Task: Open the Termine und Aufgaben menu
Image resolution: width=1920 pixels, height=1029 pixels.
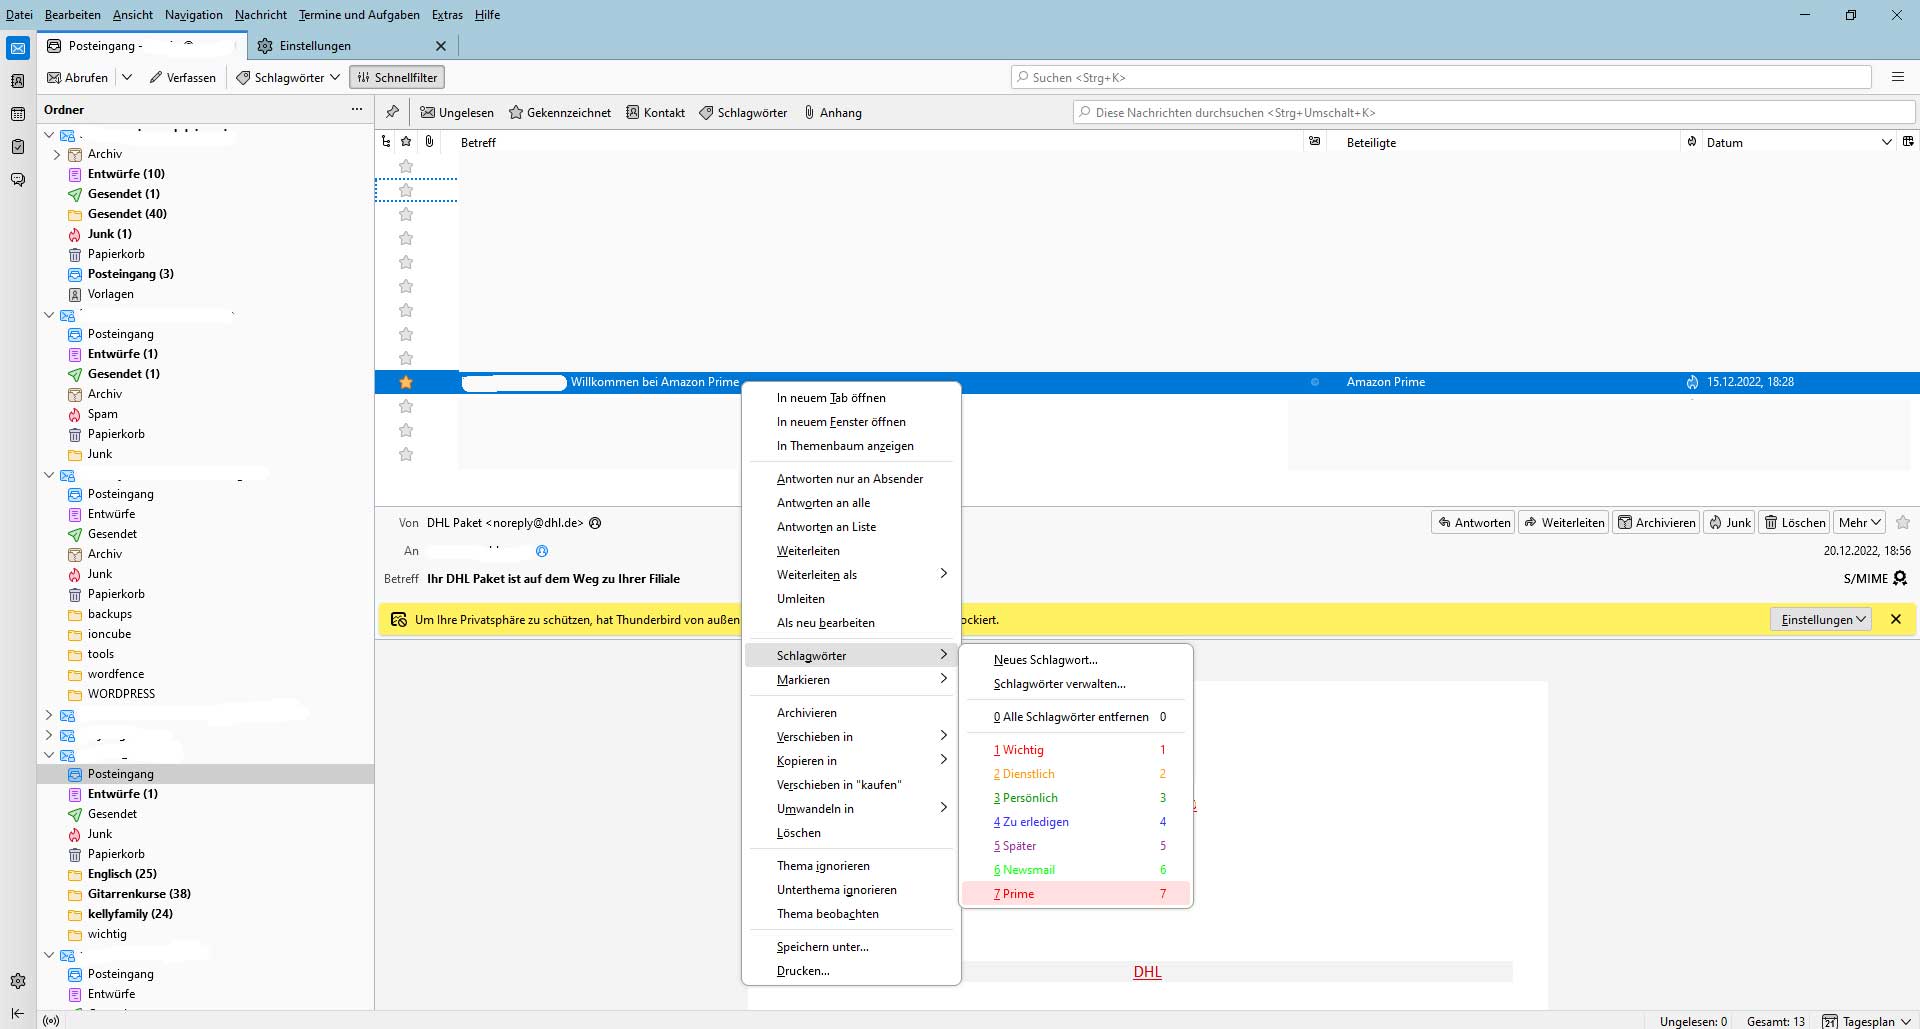Action: (359, 14)
